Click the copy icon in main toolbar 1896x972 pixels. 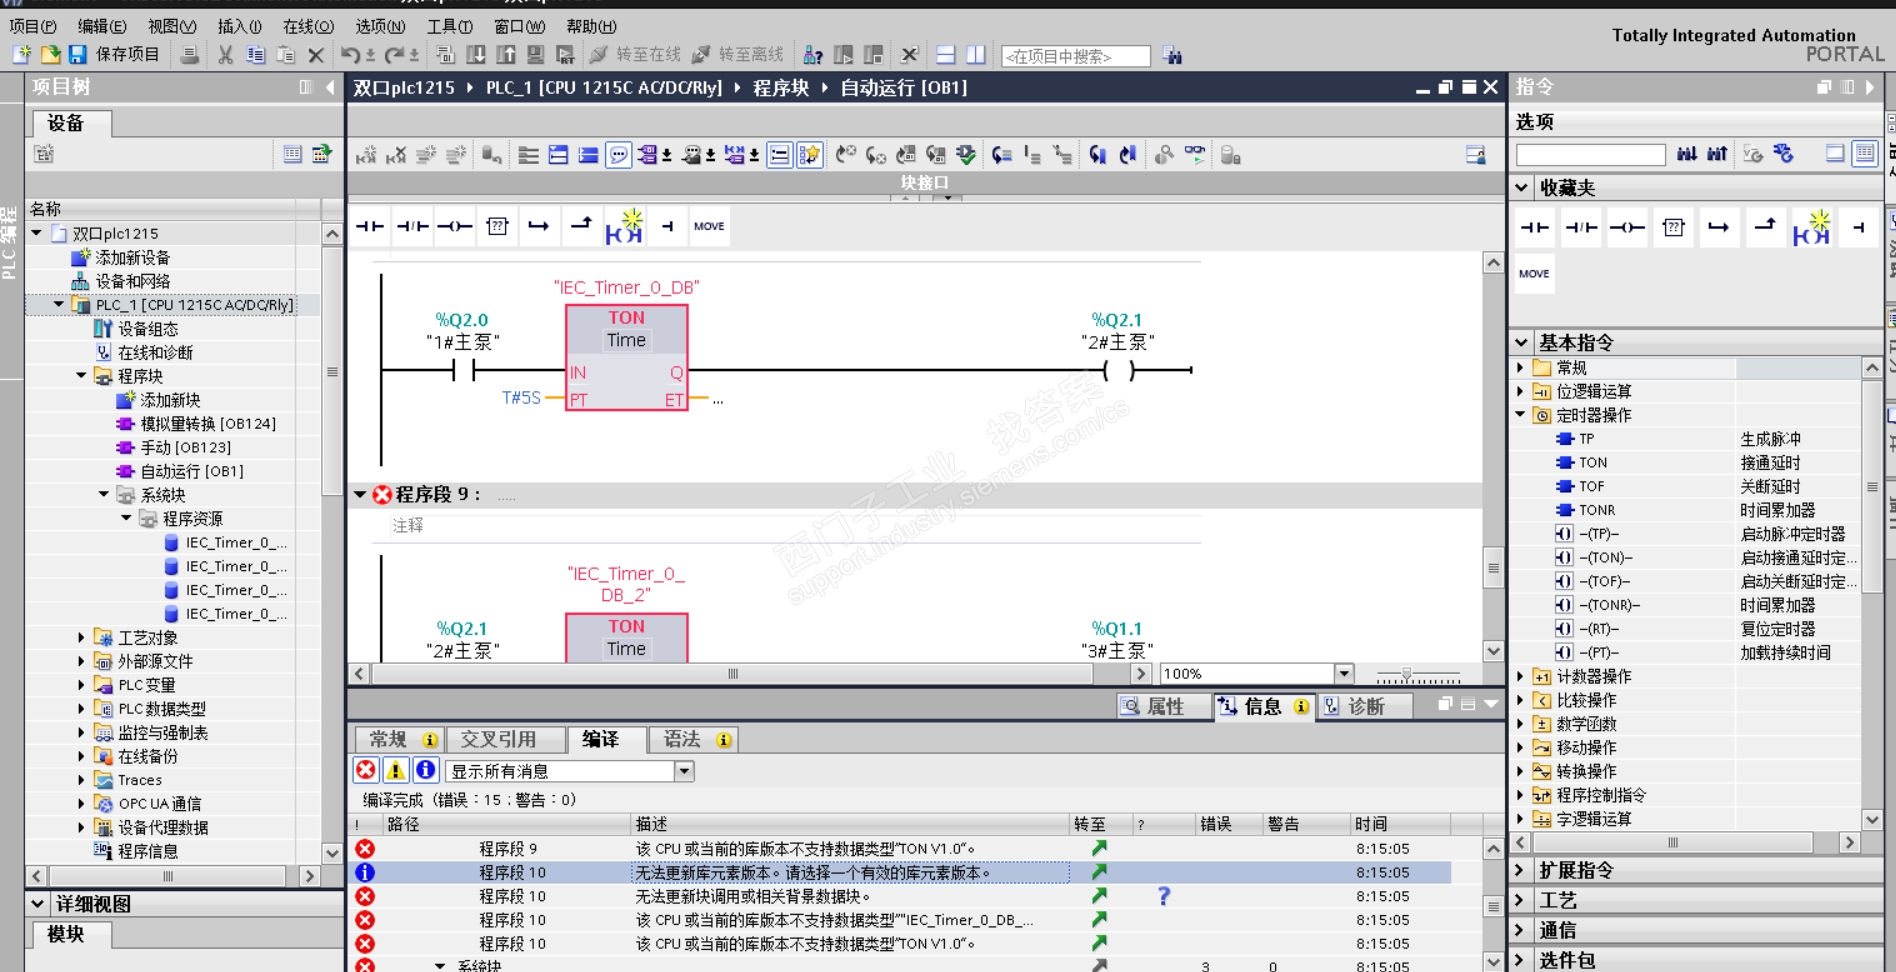(x=256, y=55)
